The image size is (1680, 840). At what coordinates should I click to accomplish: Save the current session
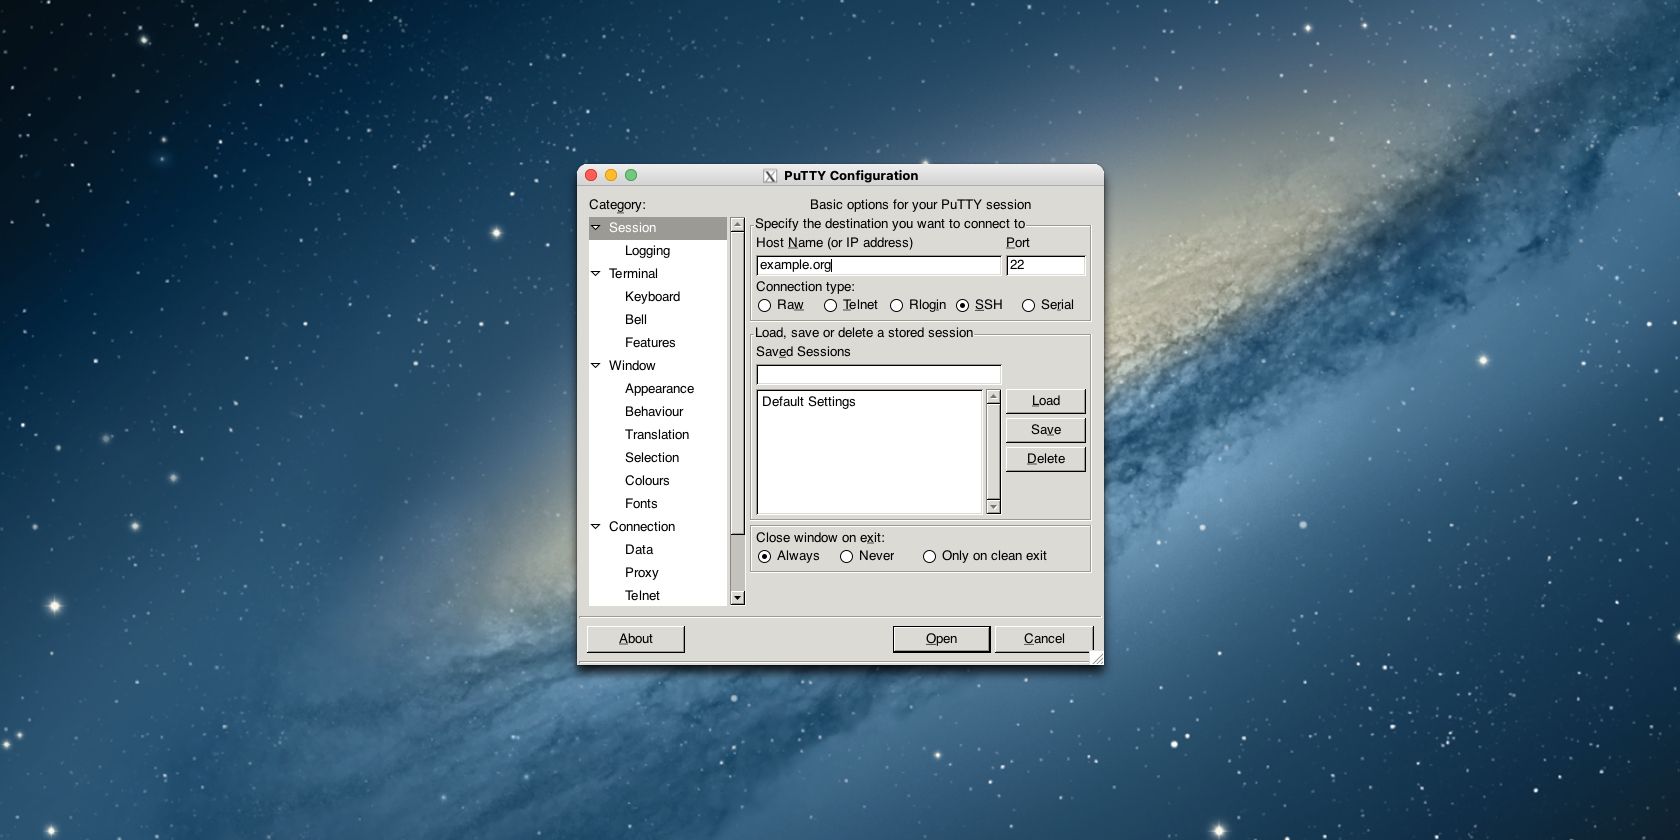1045,430
